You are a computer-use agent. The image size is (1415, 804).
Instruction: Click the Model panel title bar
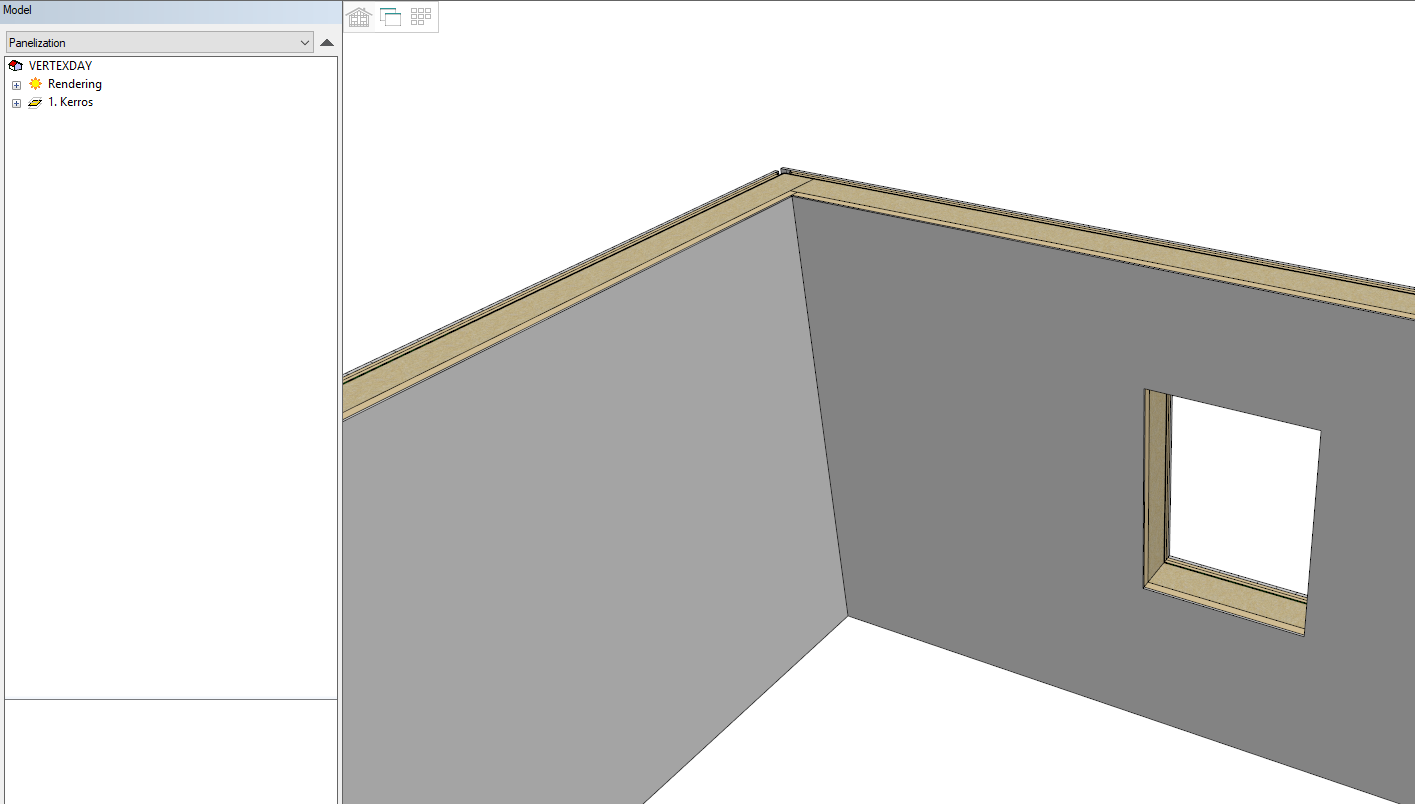click(170, 10)
